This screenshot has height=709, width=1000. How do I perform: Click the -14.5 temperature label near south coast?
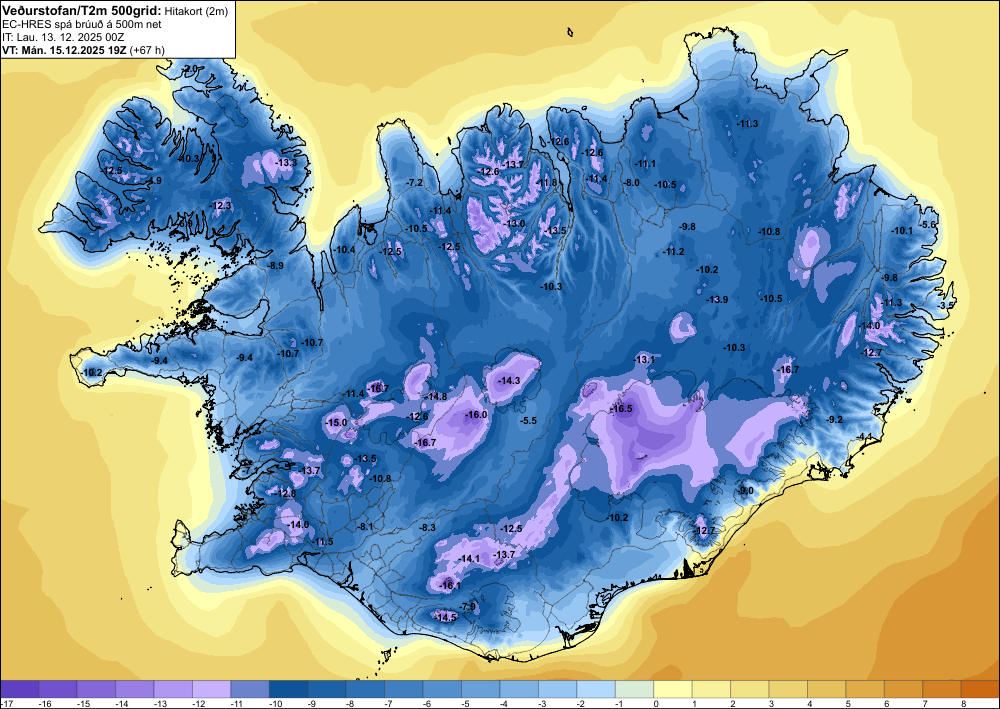coord(446,617)
